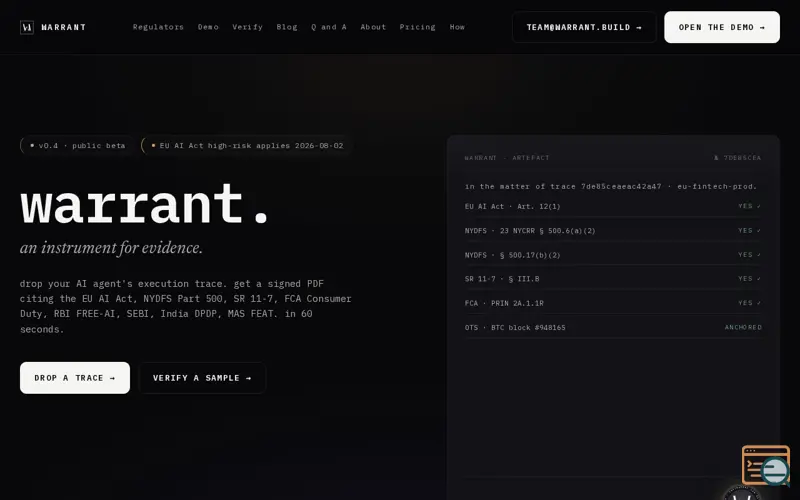Click the 'EU AI Act · Art. 12(1)' row
800x500 pixels.
coord(613,207)
